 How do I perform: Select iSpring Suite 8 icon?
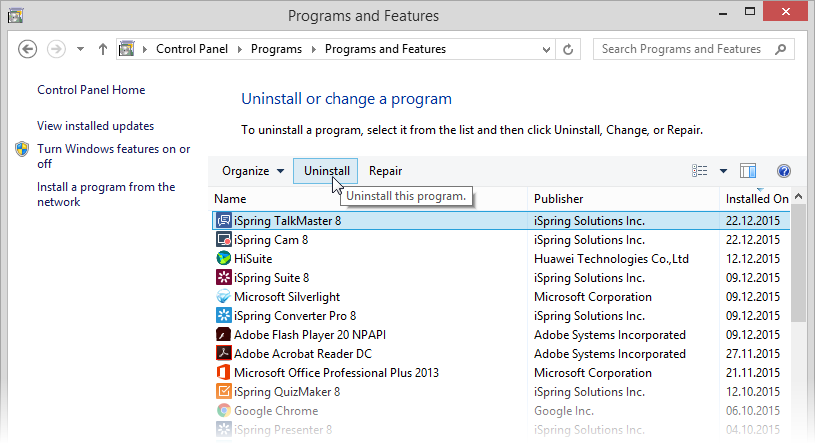(x=224, y=277)
